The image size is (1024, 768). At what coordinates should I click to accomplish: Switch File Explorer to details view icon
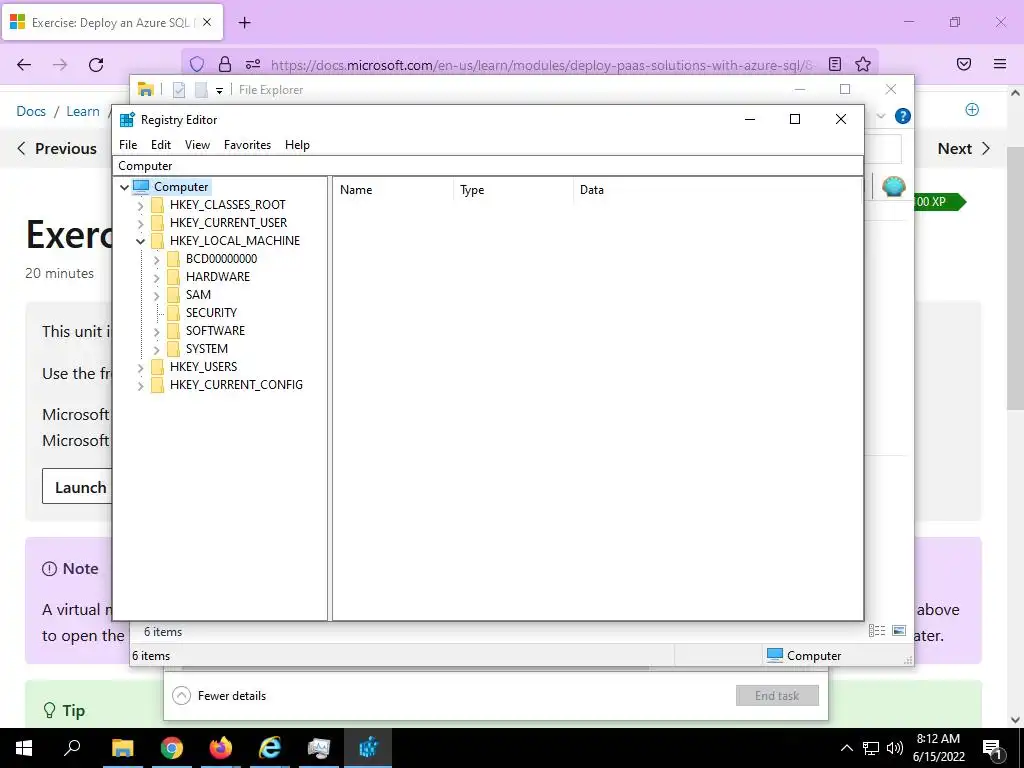click(x=877, y=630)
